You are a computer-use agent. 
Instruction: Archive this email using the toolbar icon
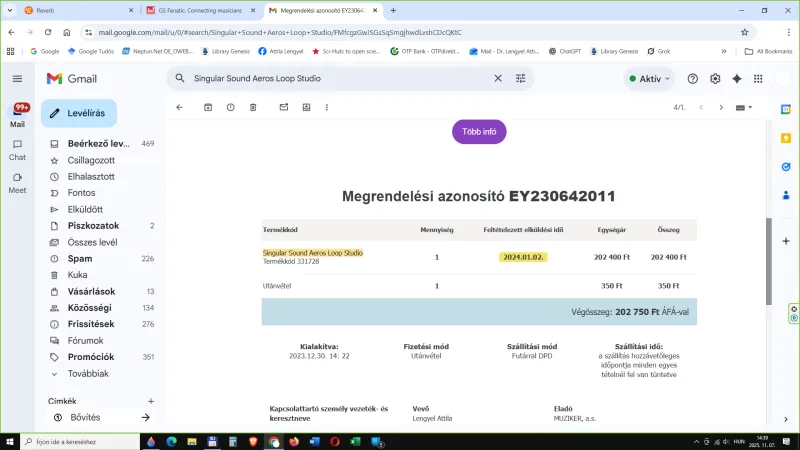[x=208, y=107]
